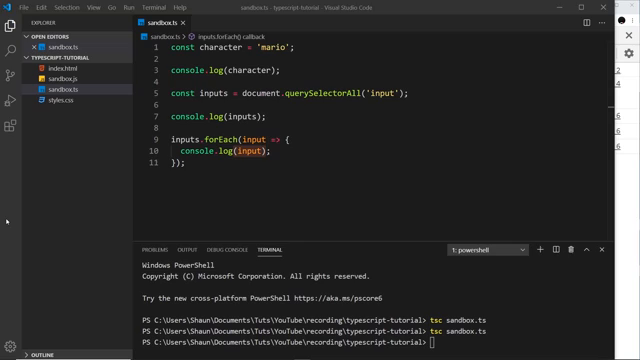Open the Run menu

129,7
